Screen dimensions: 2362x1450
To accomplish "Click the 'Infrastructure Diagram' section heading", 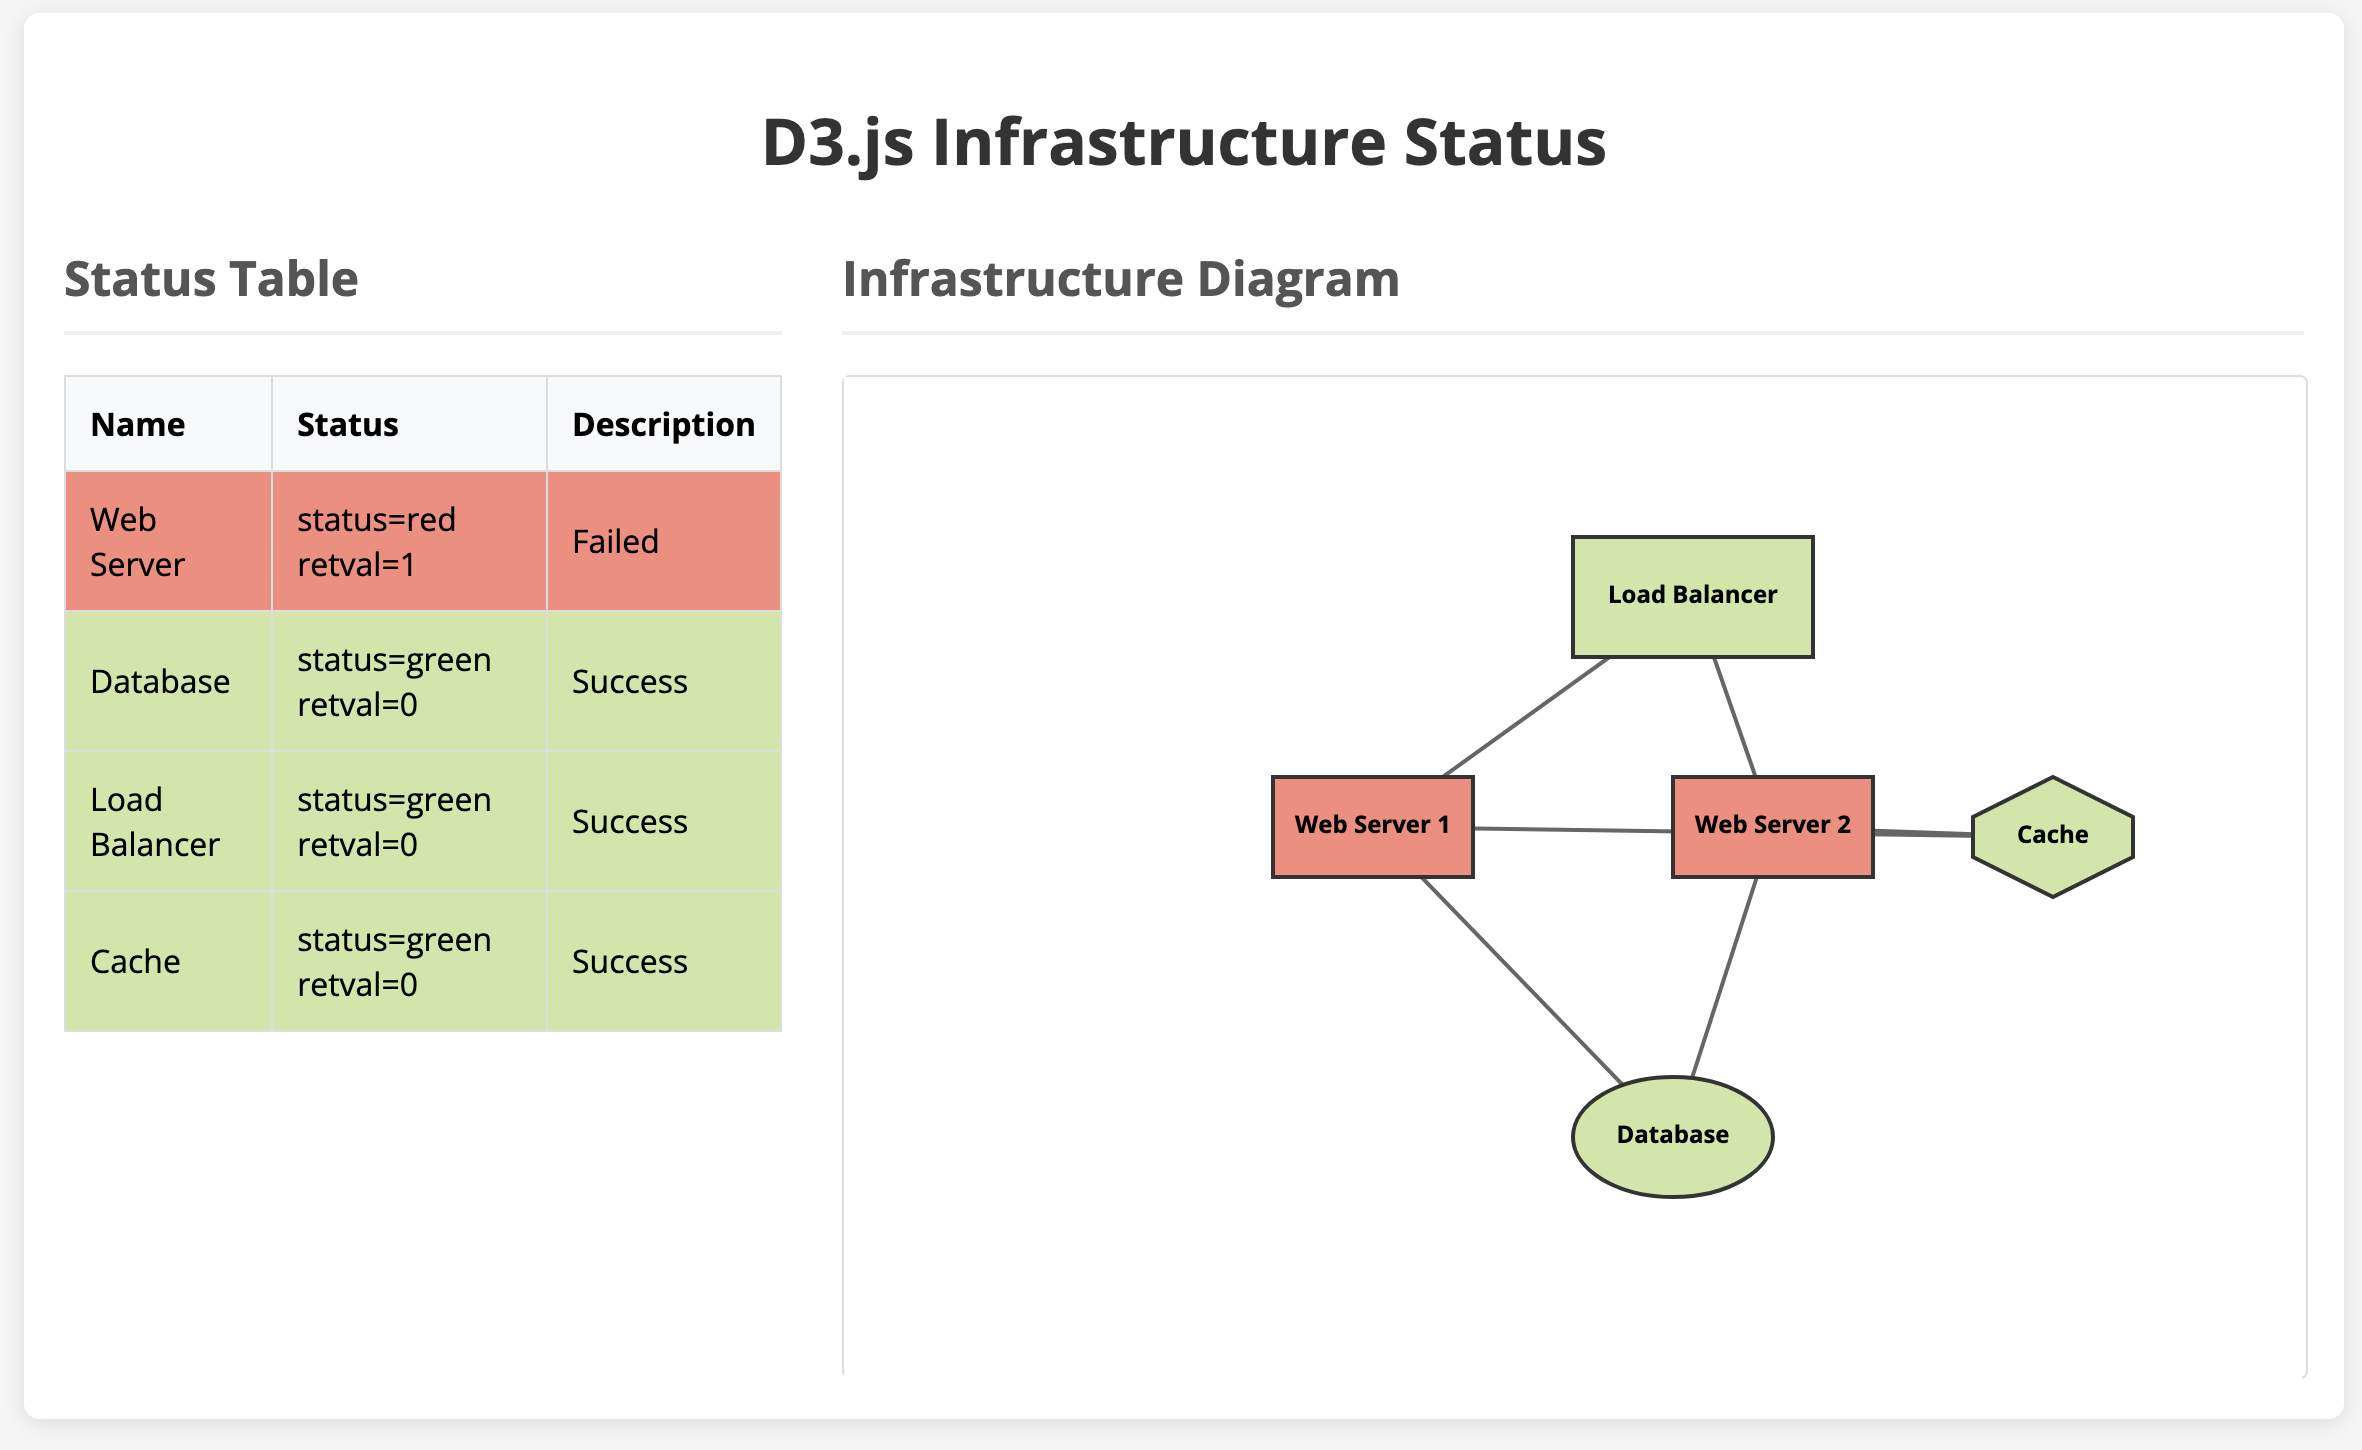I will coord(1121,279).
